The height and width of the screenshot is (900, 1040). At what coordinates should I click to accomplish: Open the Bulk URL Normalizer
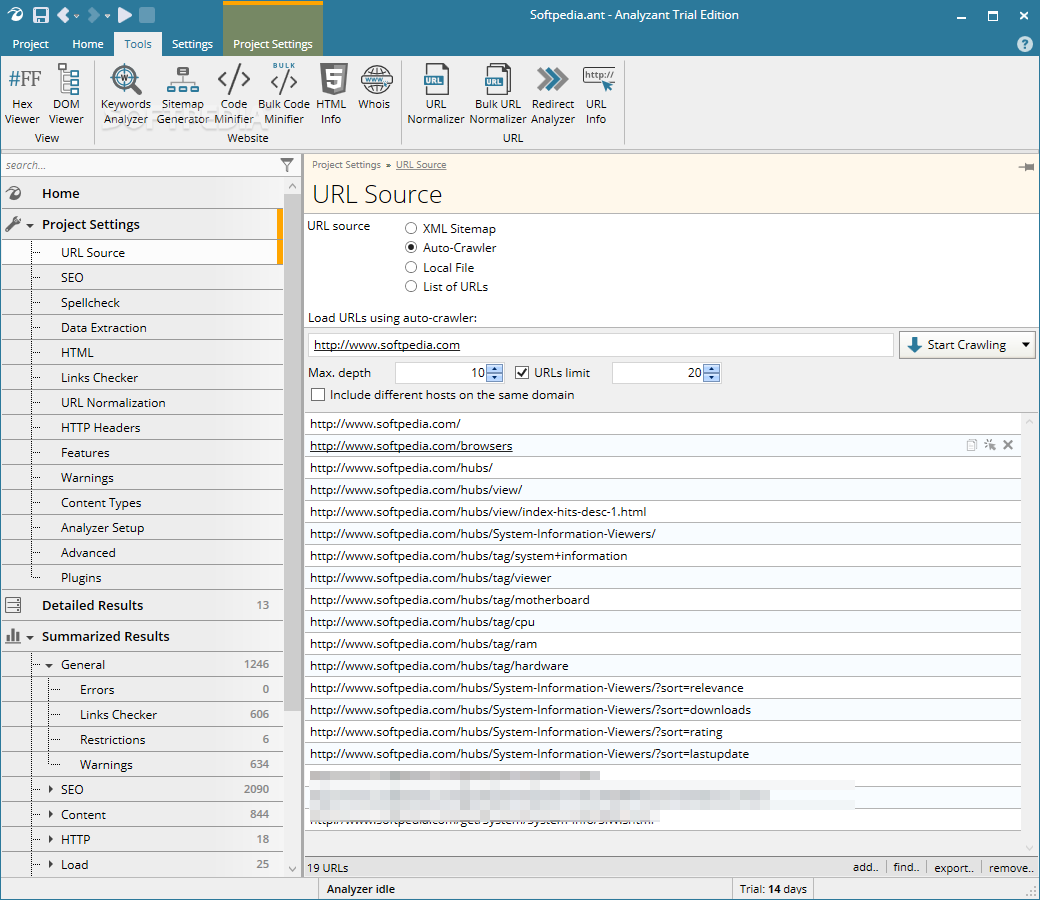click(498, 95)
